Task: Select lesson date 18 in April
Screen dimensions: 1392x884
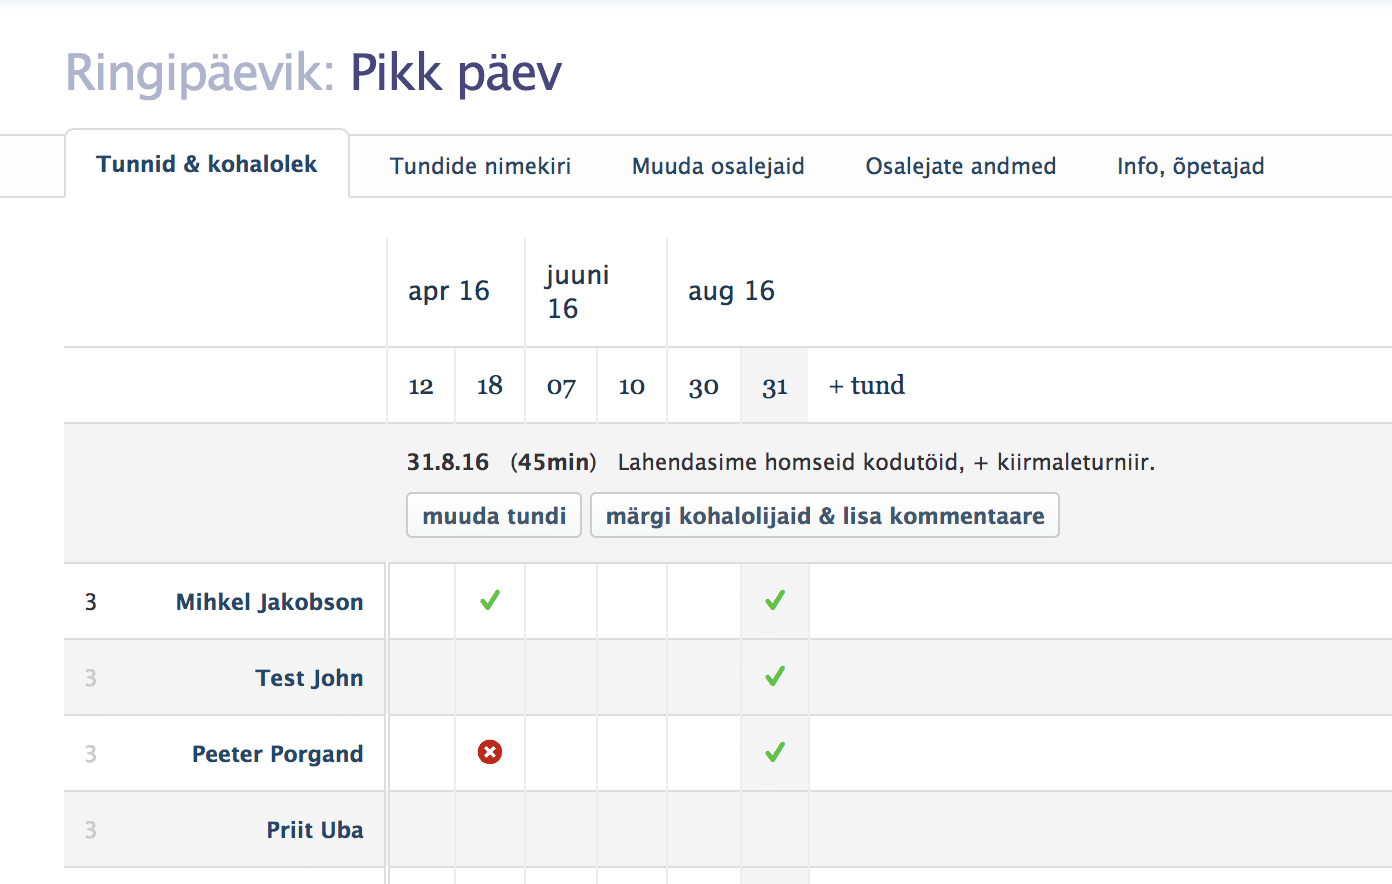Action: coord(490,386)
